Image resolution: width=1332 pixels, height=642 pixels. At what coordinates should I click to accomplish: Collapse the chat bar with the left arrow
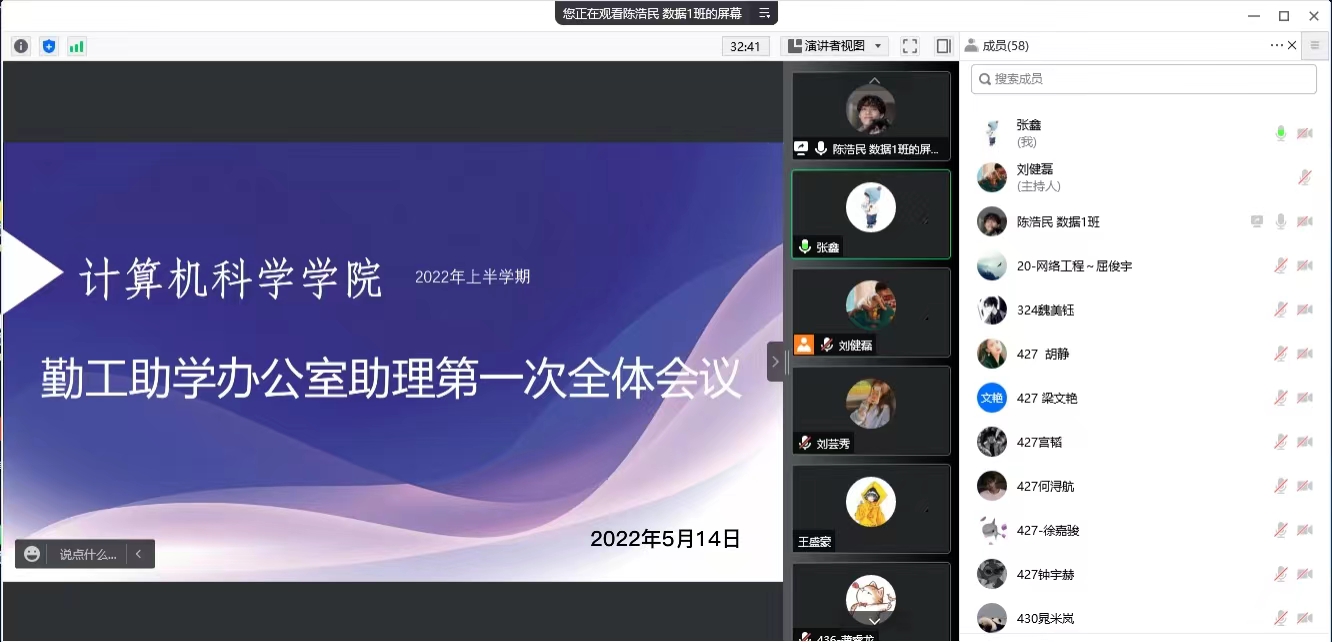pyautogui.click(x=139, y=554)
